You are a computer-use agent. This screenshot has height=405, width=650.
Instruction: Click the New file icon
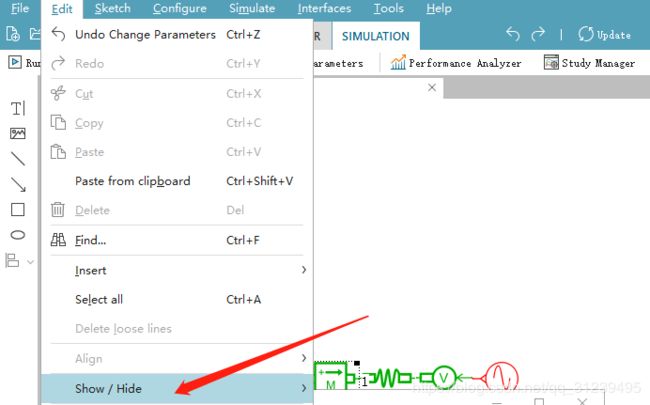click(x=13, y=34)
